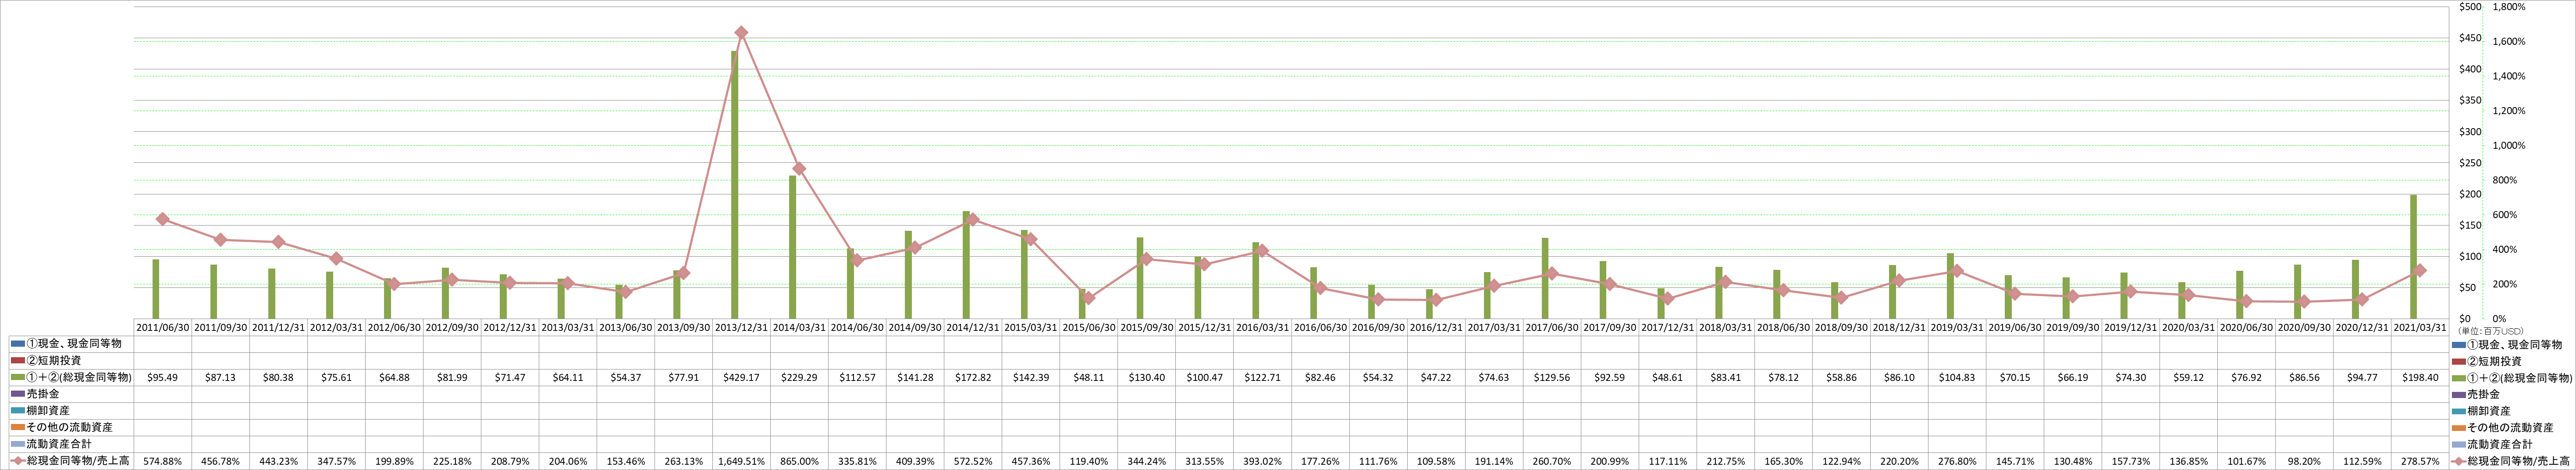This screenshot has height=470, width=2576.
Task: Click the tall green bar for 2013/12/31
Action: [735, 185]
